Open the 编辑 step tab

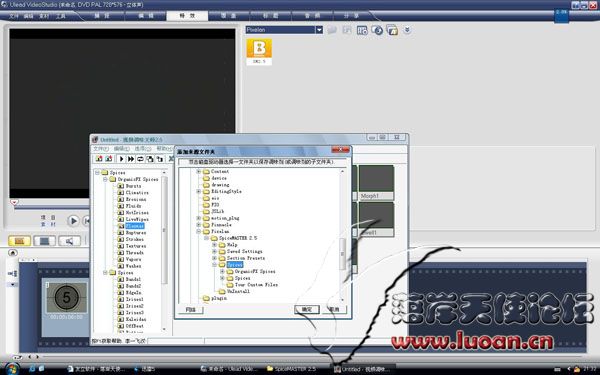tap(145, 16)
